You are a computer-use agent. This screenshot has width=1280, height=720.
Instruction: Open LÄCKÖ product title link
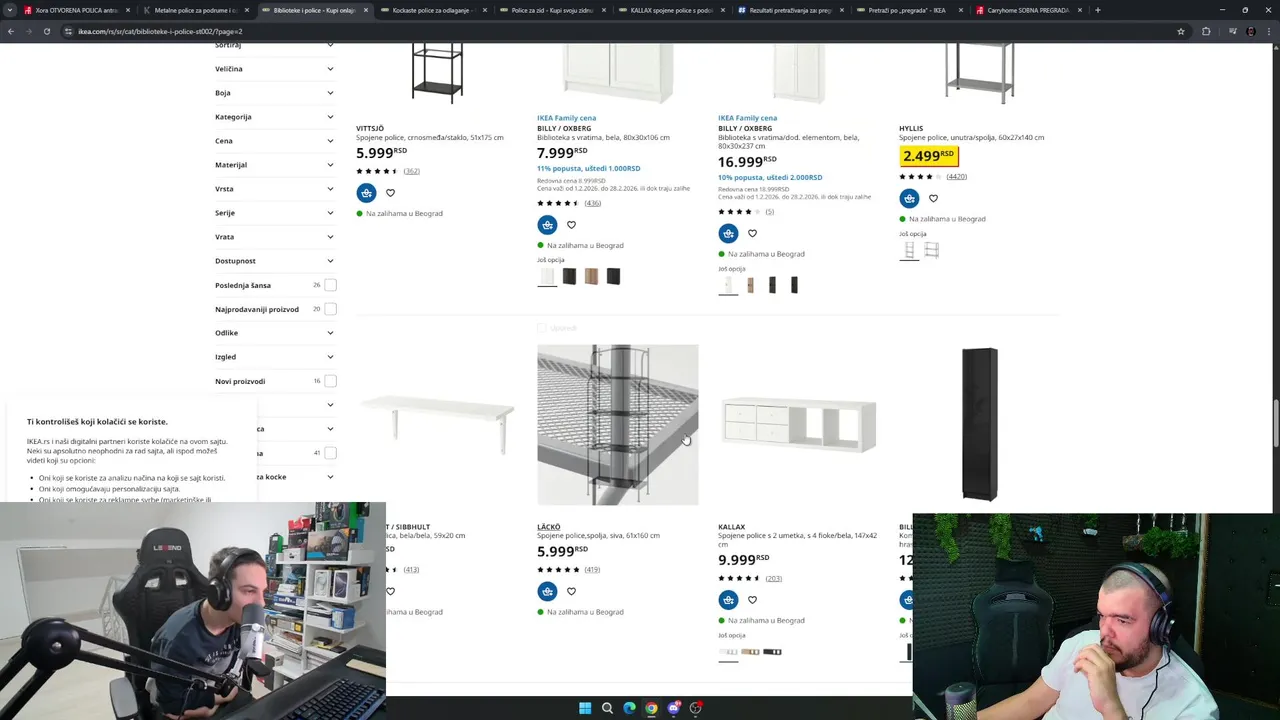tap(548, 527)
